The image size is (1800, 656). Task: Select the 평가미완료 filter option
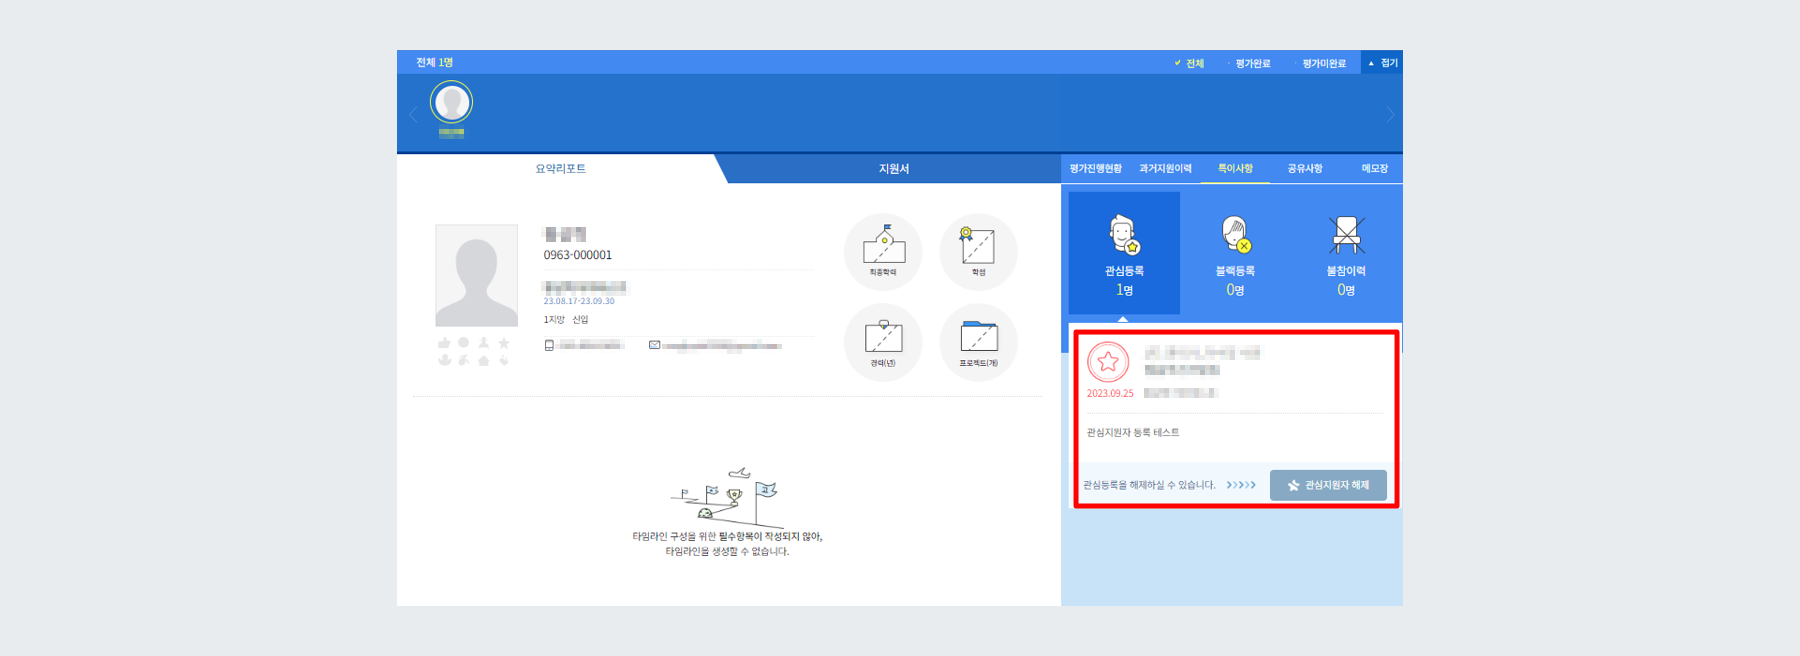point(1322,63)
